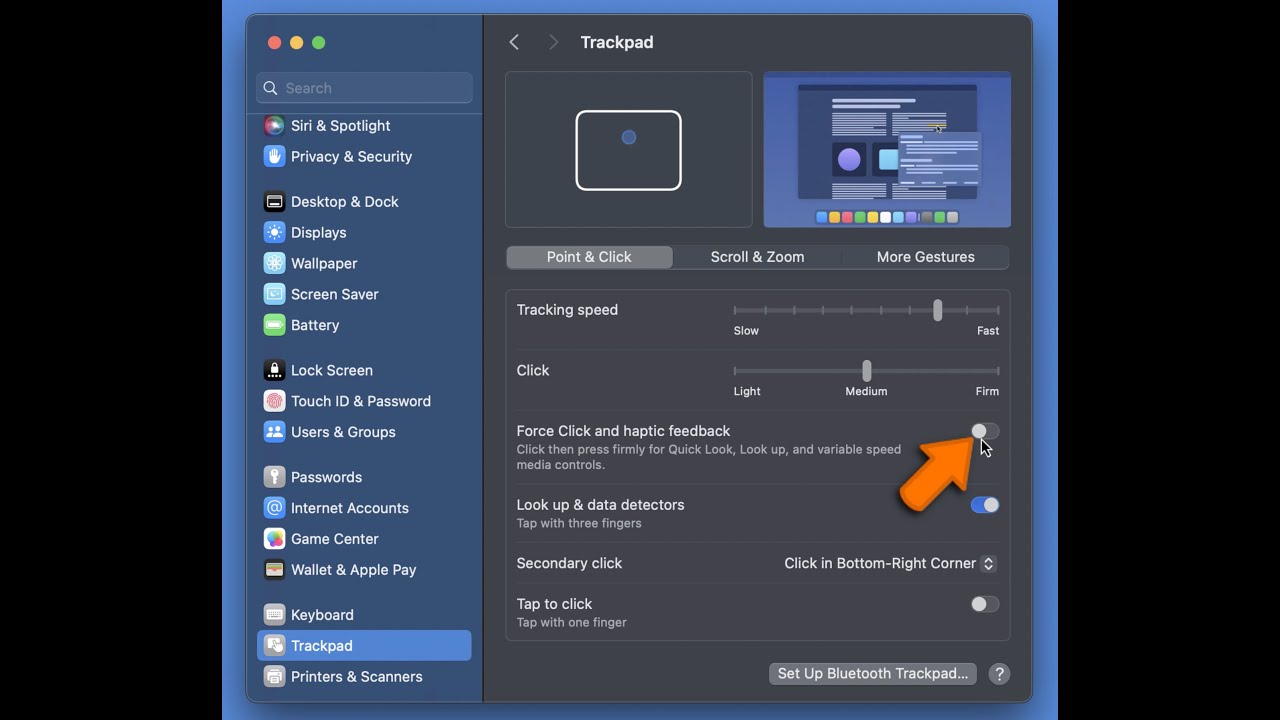Image resolution: width=1280 pixels, height=720 pixels.
Task: Focus the Search input field
Action: point(364,88)
